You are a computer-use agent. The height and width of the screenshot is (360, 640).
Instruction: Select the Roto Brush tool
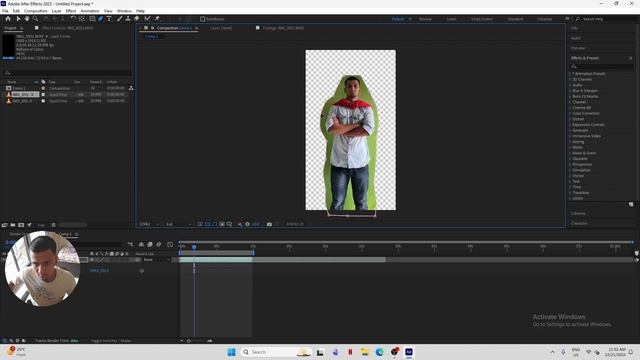pos(147,19)
